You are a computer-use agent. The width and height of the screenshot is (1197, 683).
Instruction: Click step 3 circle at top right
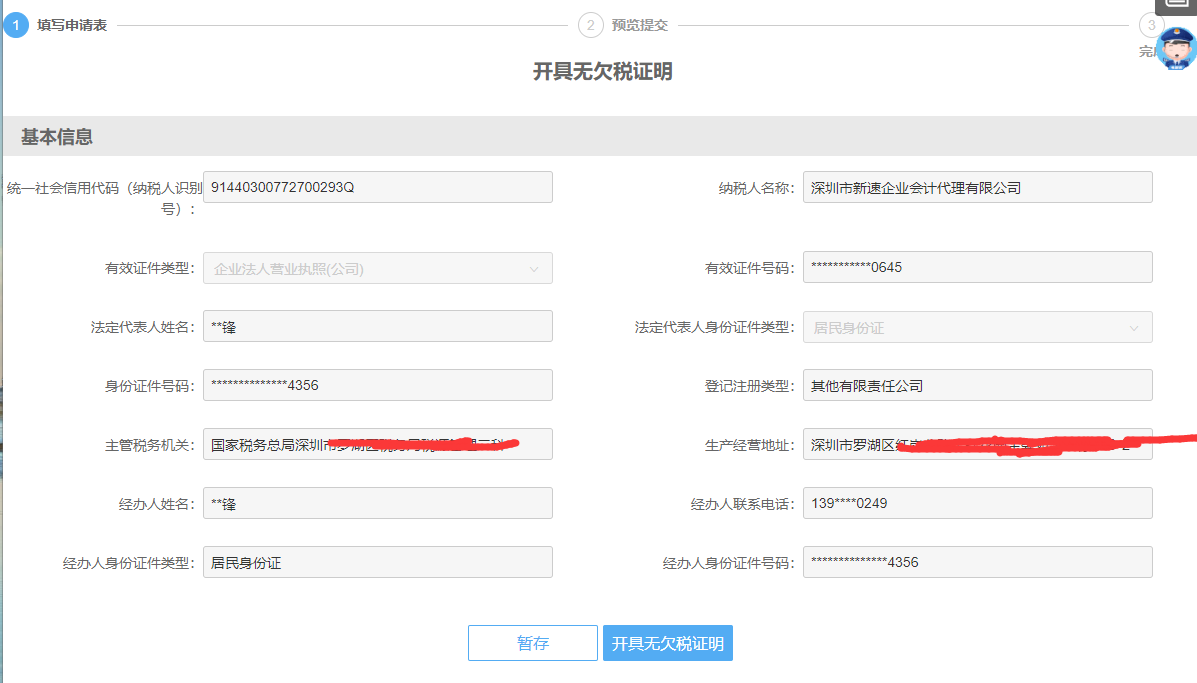point(1151,25)
